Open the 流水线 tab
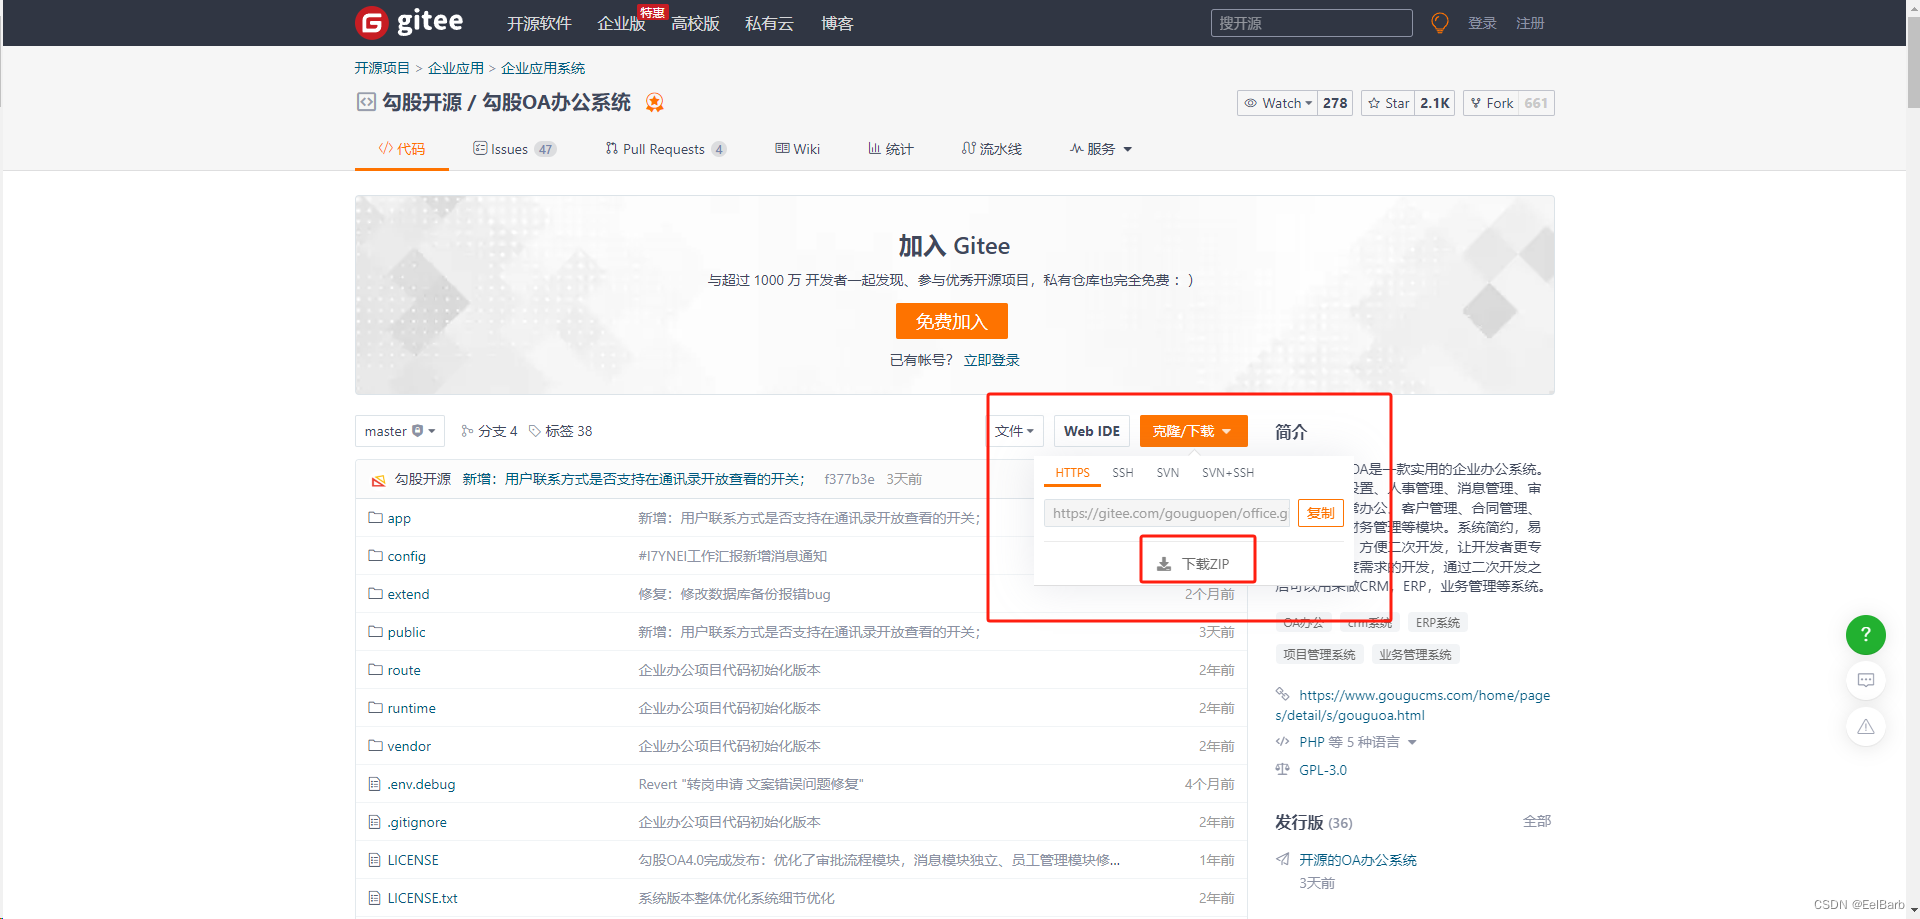Screen dimensions: 1920x919 tap(992, 149)
